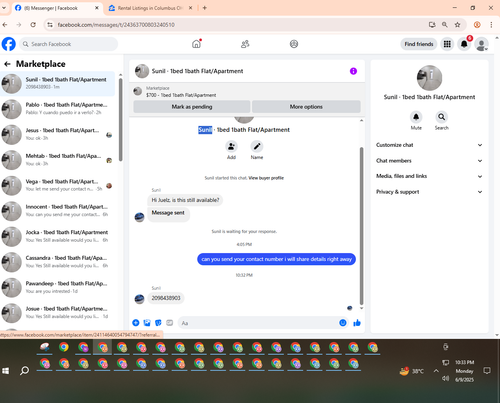The width and height of the screenshot is (500, 403).
Task: Open Jesus conversation in chat list
Action: (58, 134)
